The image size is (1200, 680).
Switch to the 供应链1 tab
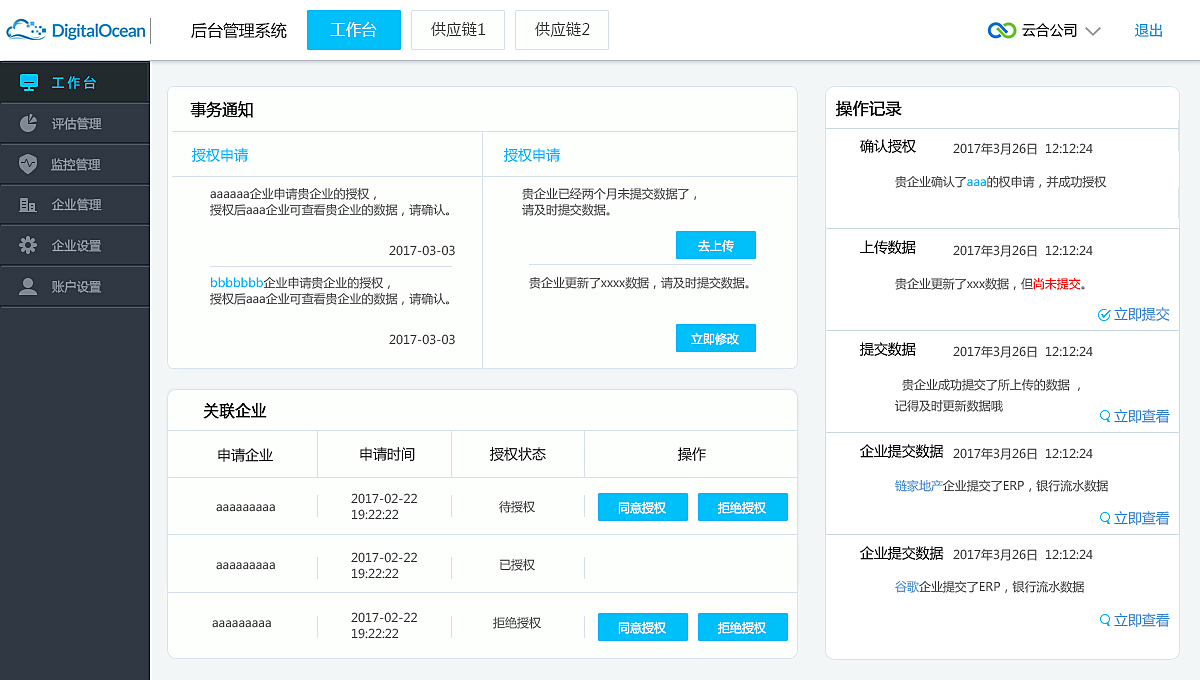[x=458, y=30]
